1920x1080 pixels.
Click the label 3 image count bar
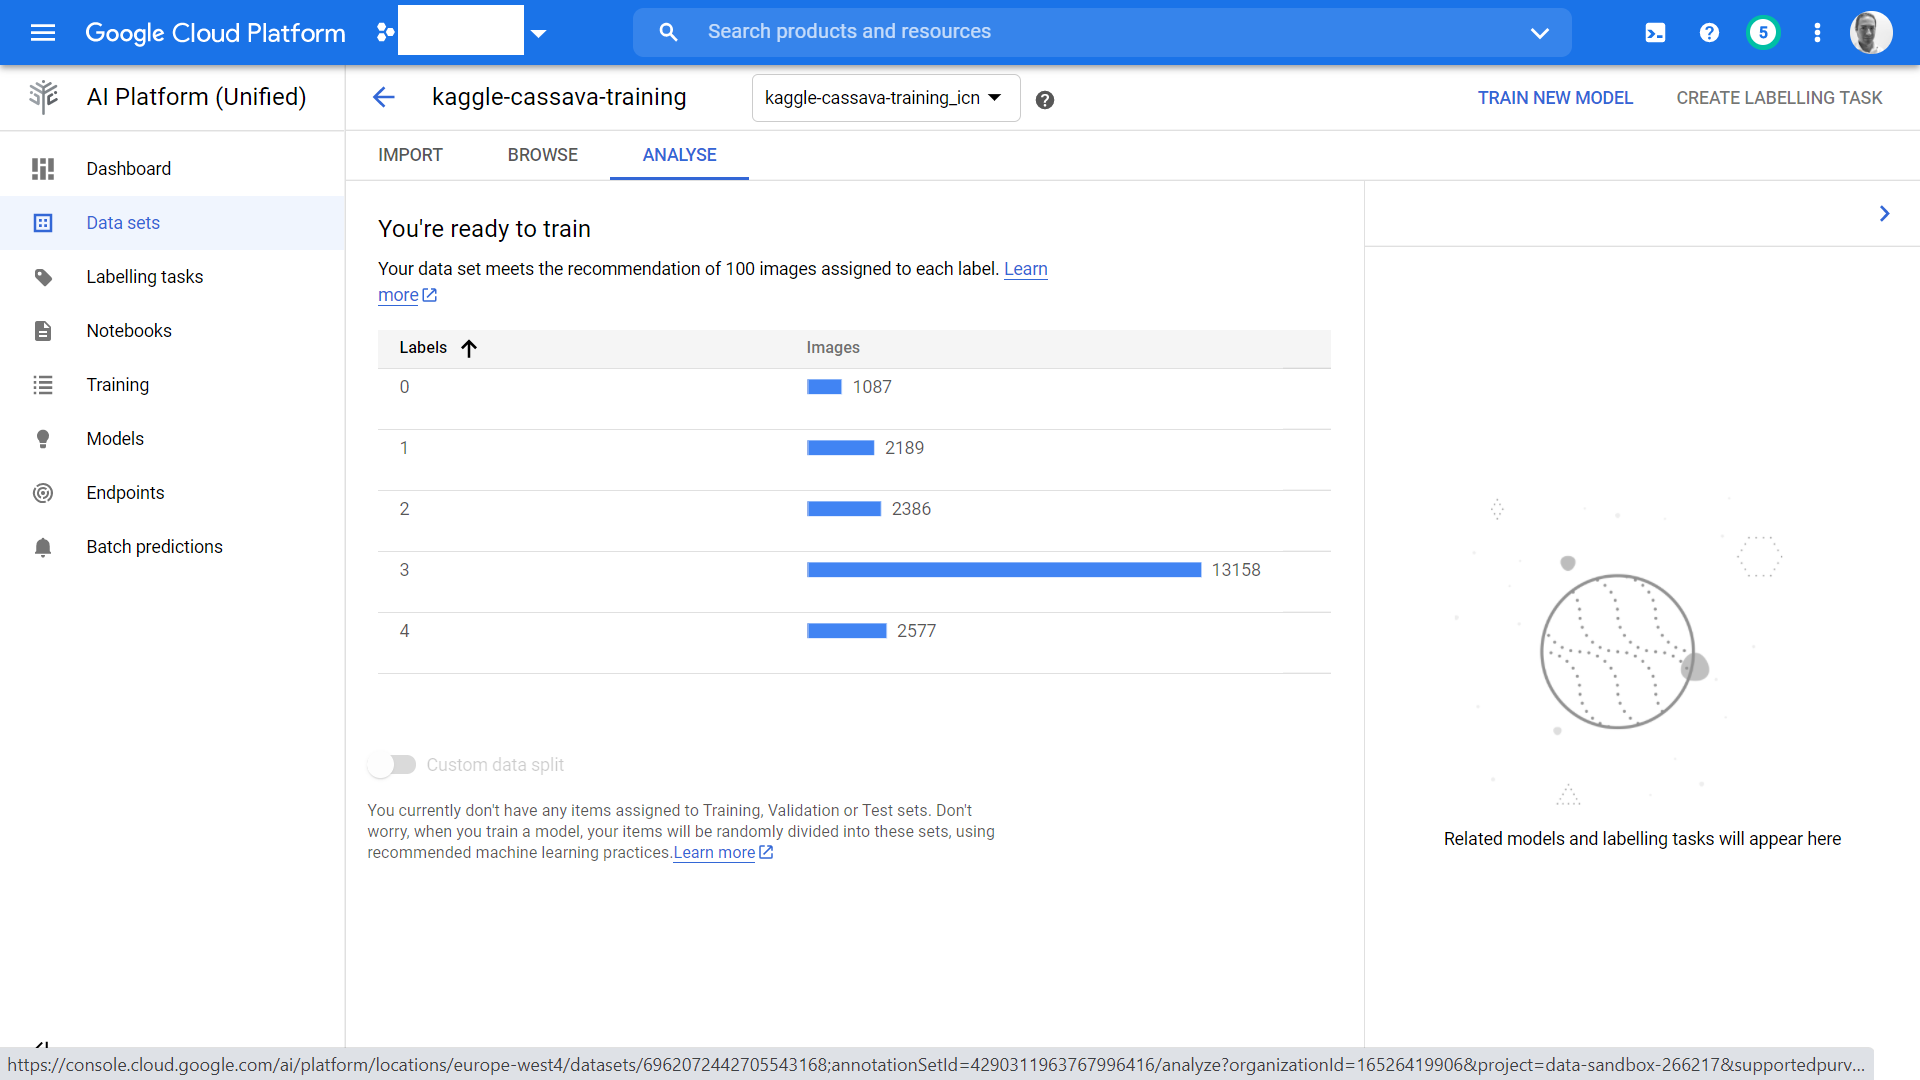[x=1003, y=570]
